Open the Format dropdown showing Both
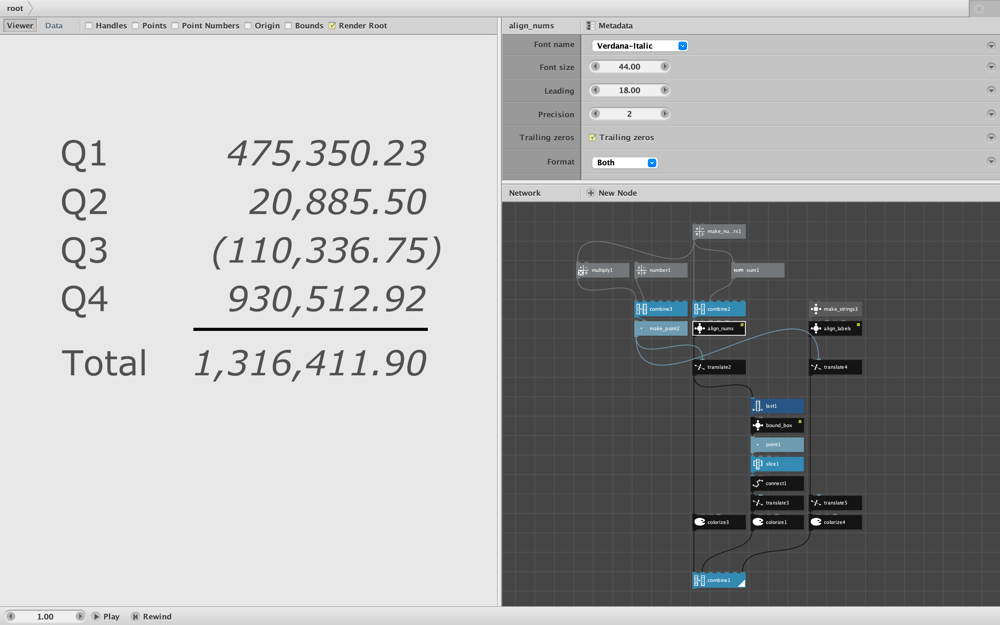The image size is (1000, 625). [x=624, y=163]
